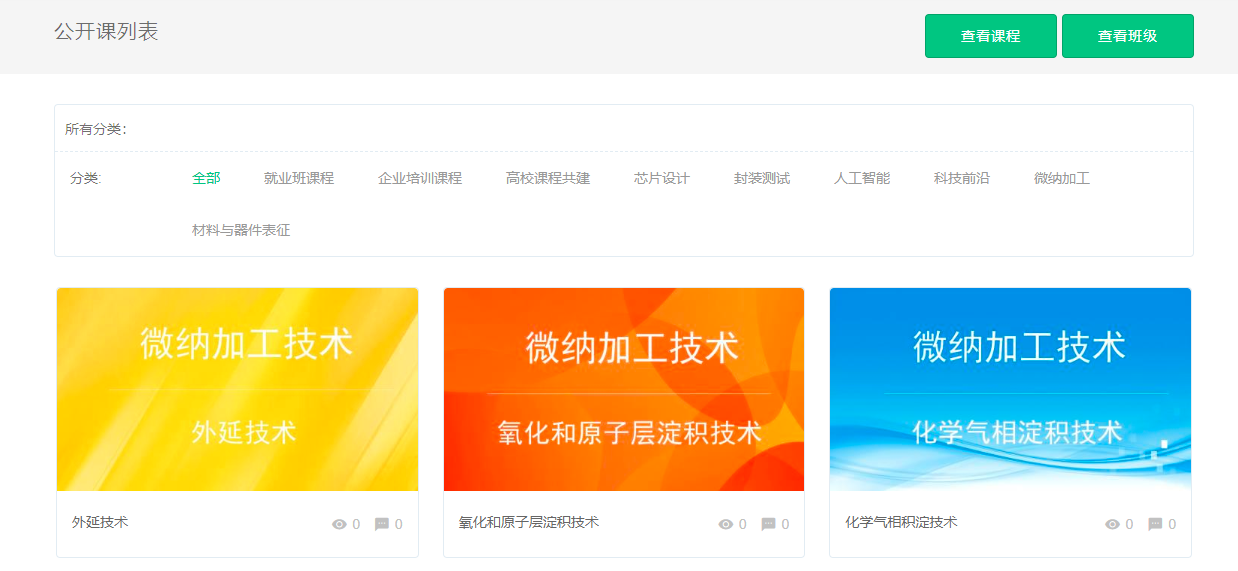Click the 所有分类: label
The height and width of the screenshot is (571, 1238).
[96, 129]
